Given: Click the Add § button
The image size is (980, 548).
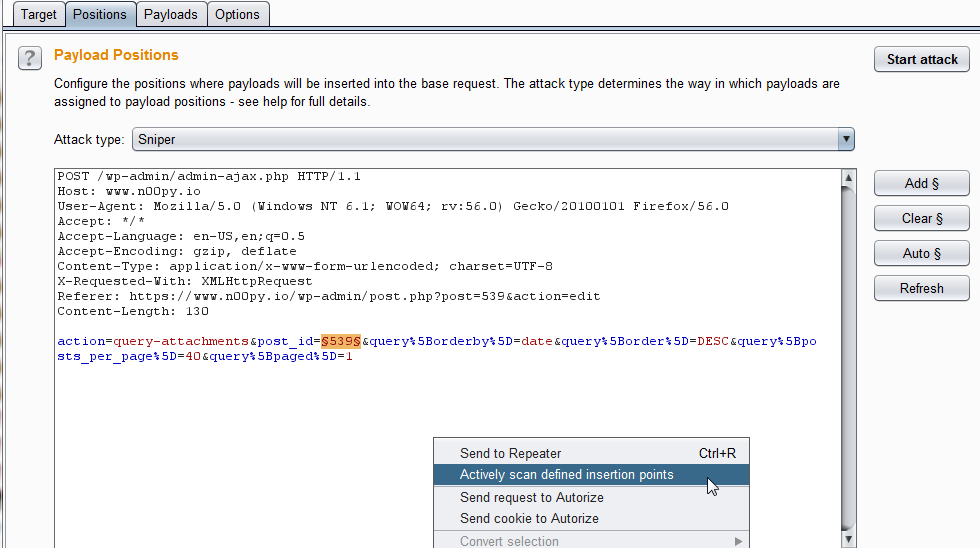Looking at the screenshot, I should 922,183.
